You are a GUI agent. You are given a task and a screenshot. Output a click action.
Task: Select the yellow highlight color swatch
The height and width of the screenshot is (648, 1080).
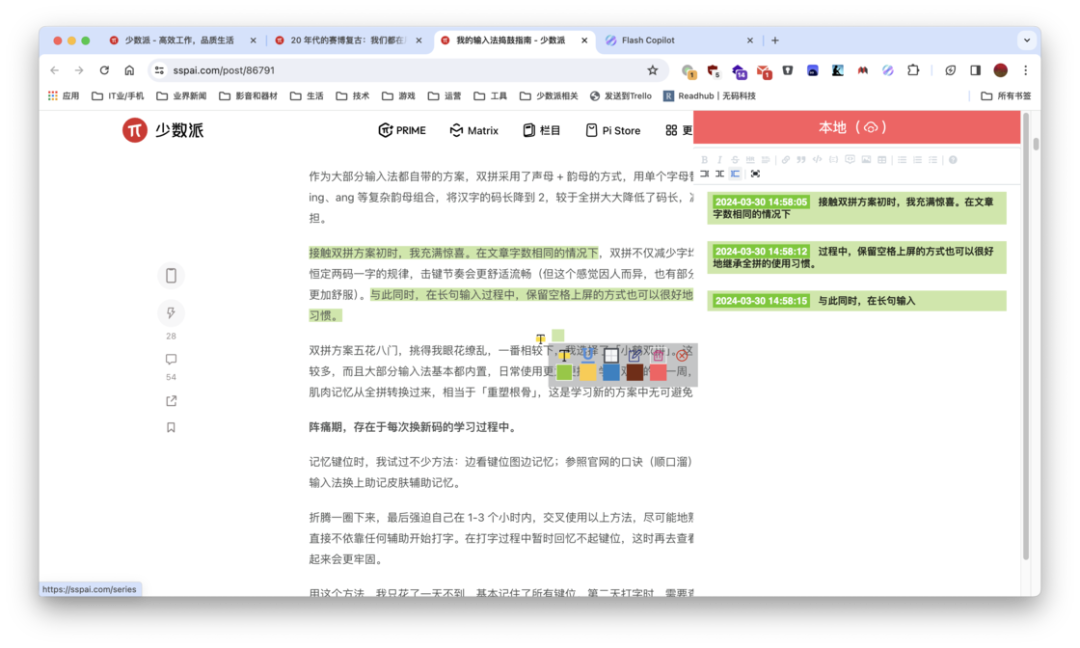(588, 373)
